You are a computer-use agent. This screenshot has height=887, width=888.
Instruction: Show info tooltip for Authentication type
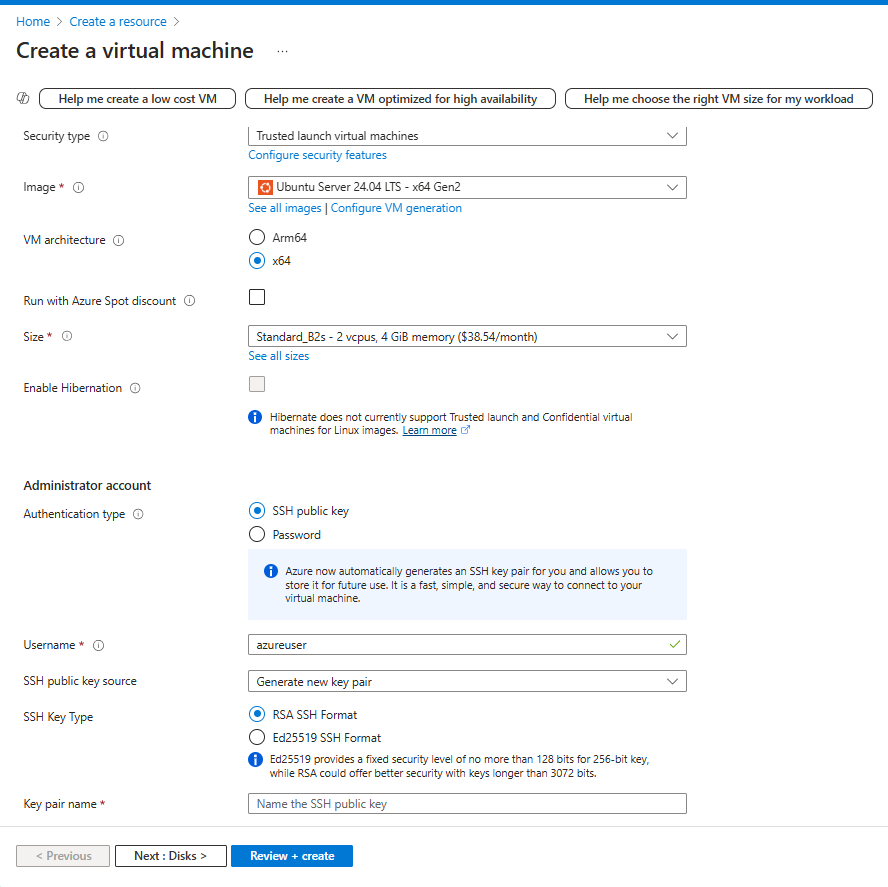tap(138, 514)
